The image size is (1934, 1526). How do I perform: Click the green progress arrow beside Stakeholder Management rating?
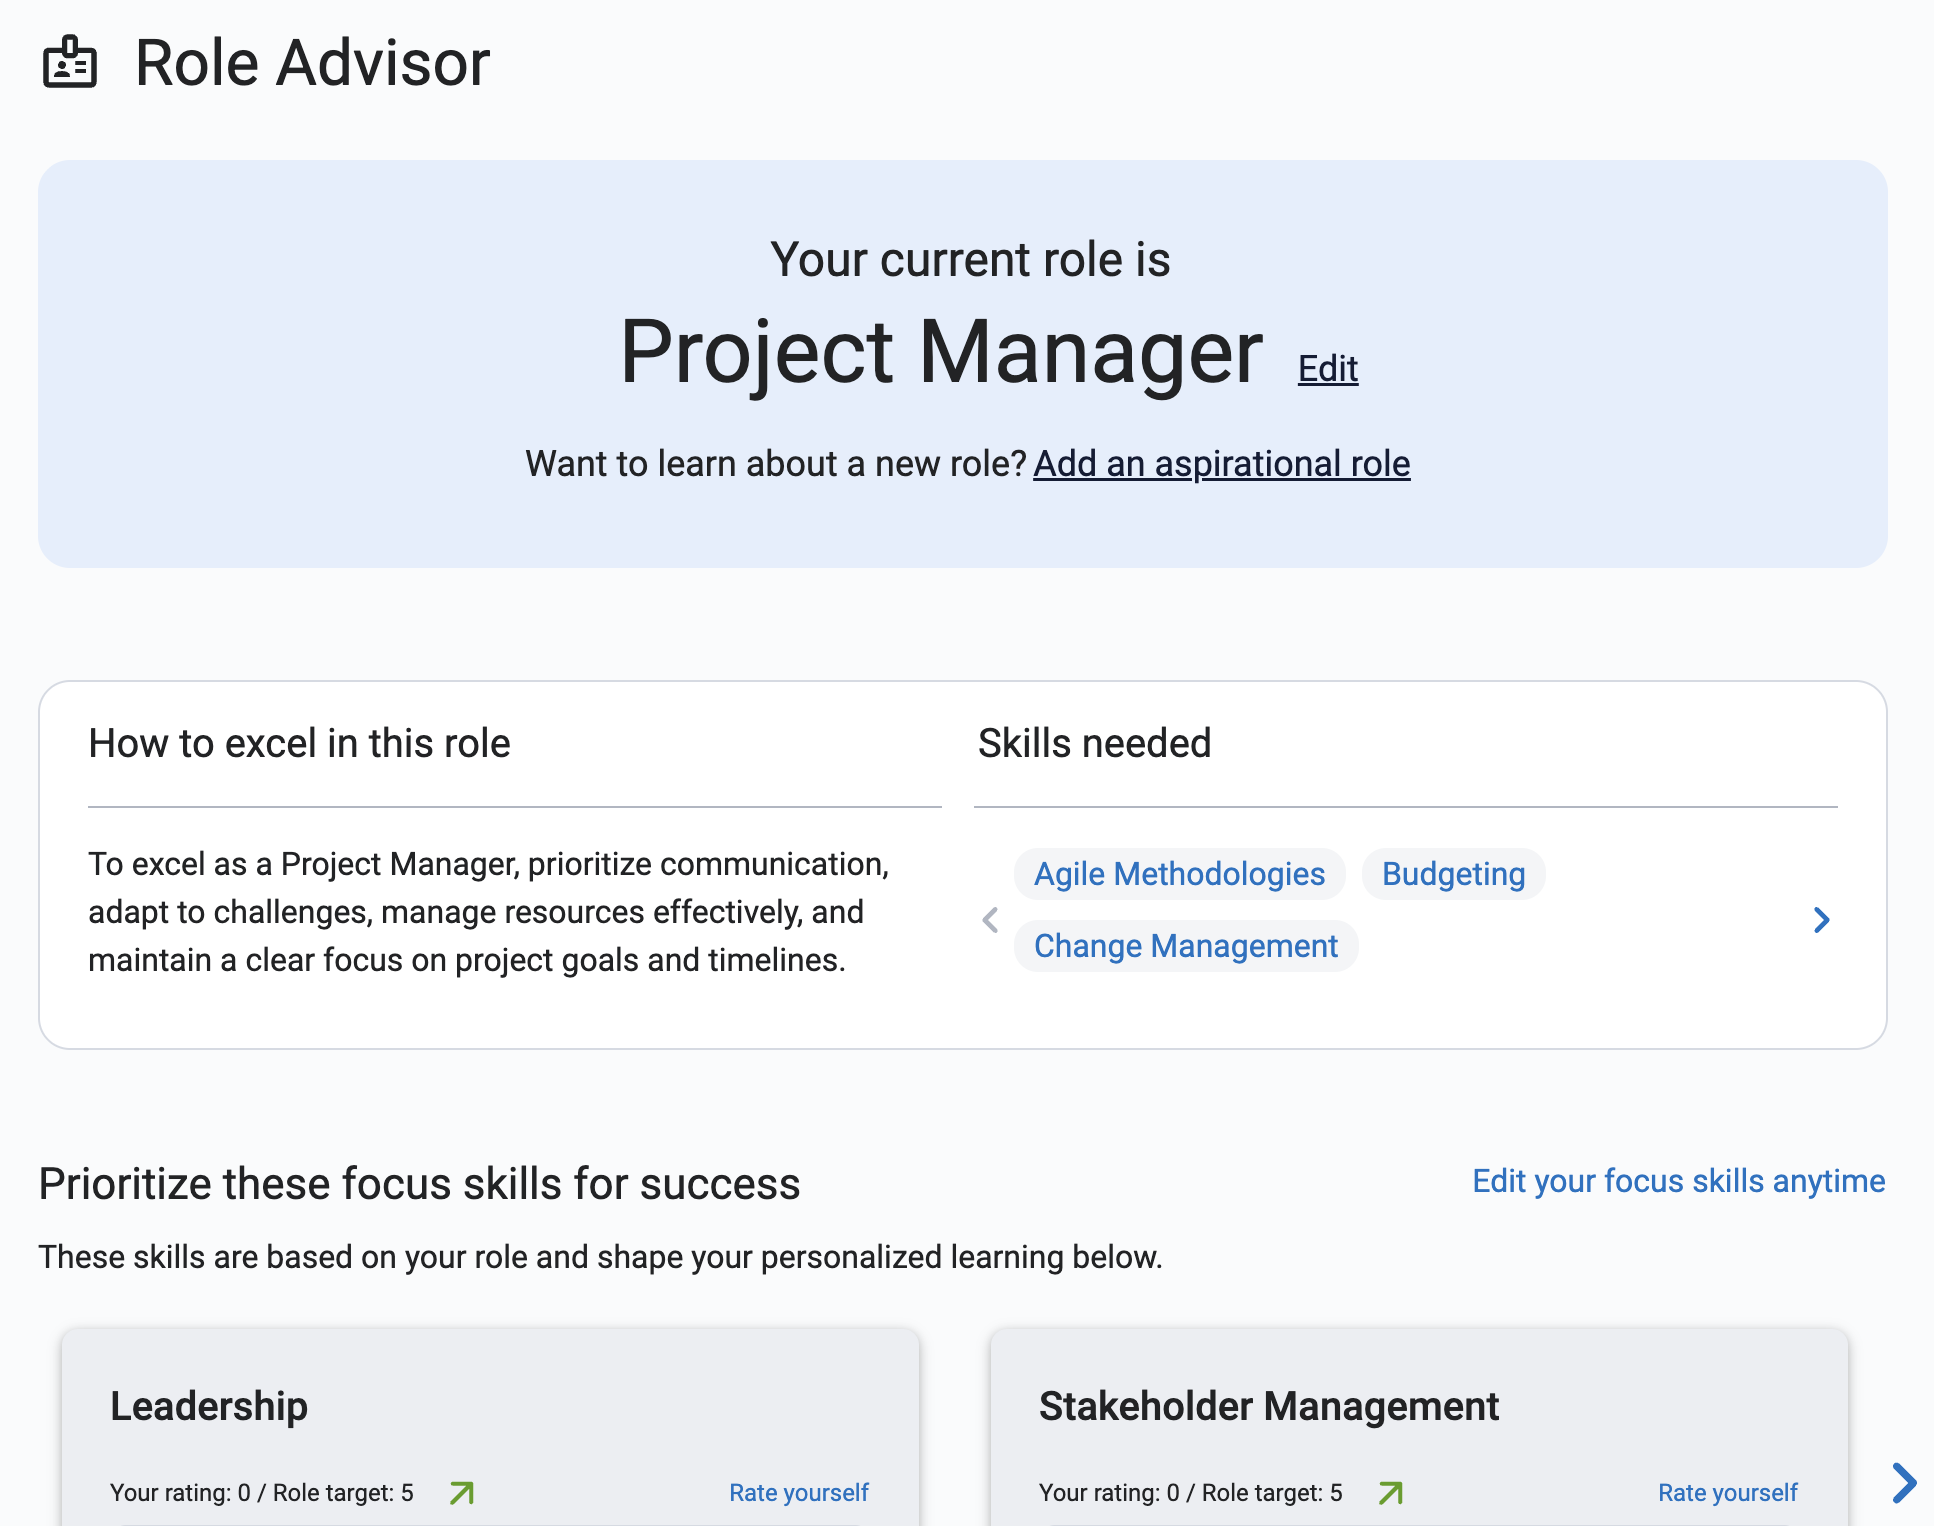tap(1390, 1492)
